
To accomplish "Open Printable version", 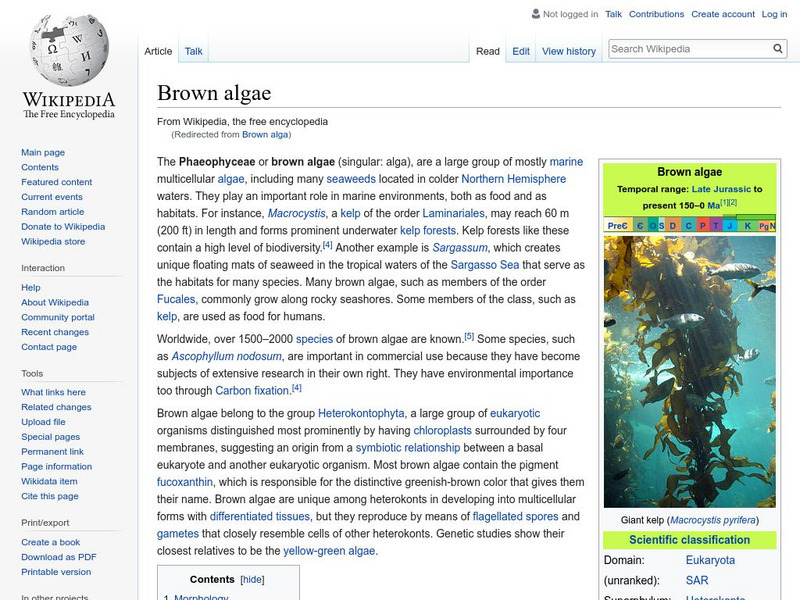I will coord(56,572).
